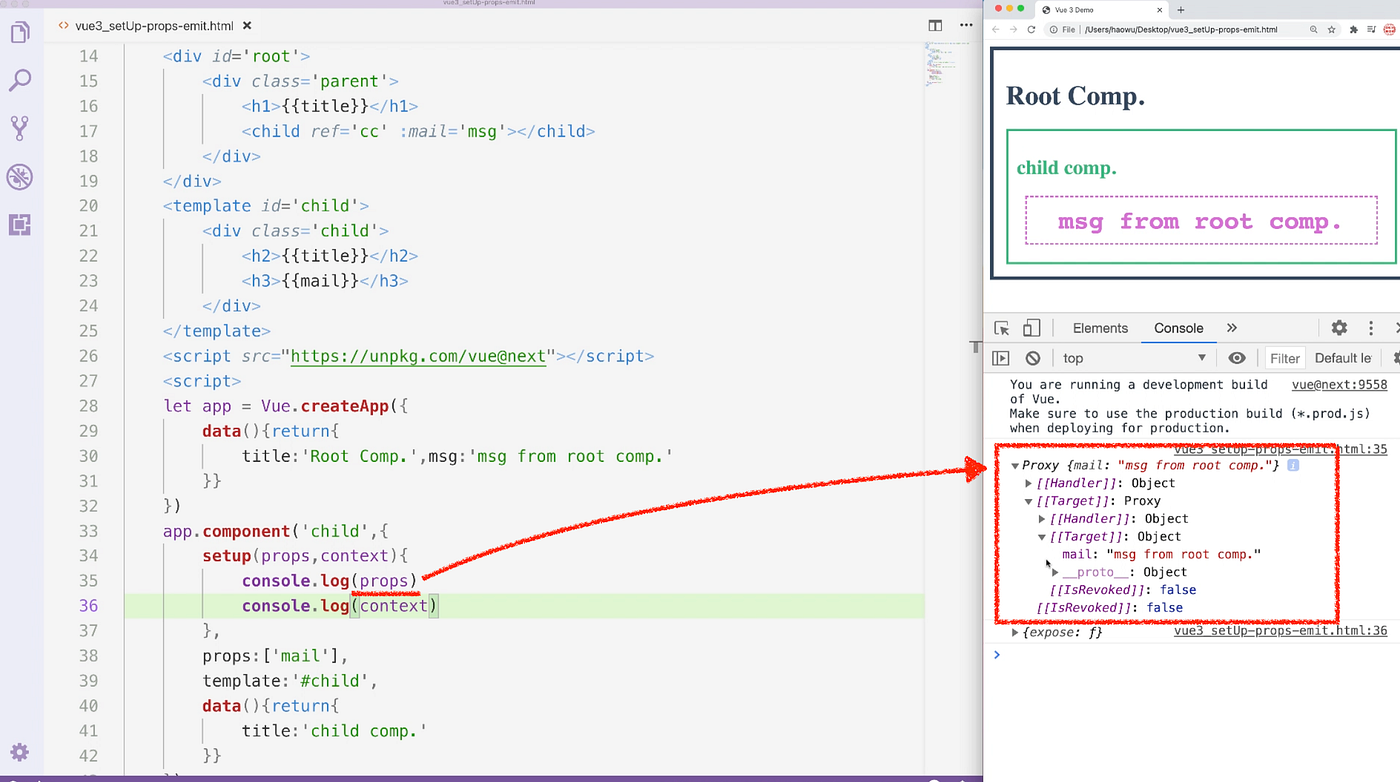Toggle the live expression eye icon

click(1237, 358)
